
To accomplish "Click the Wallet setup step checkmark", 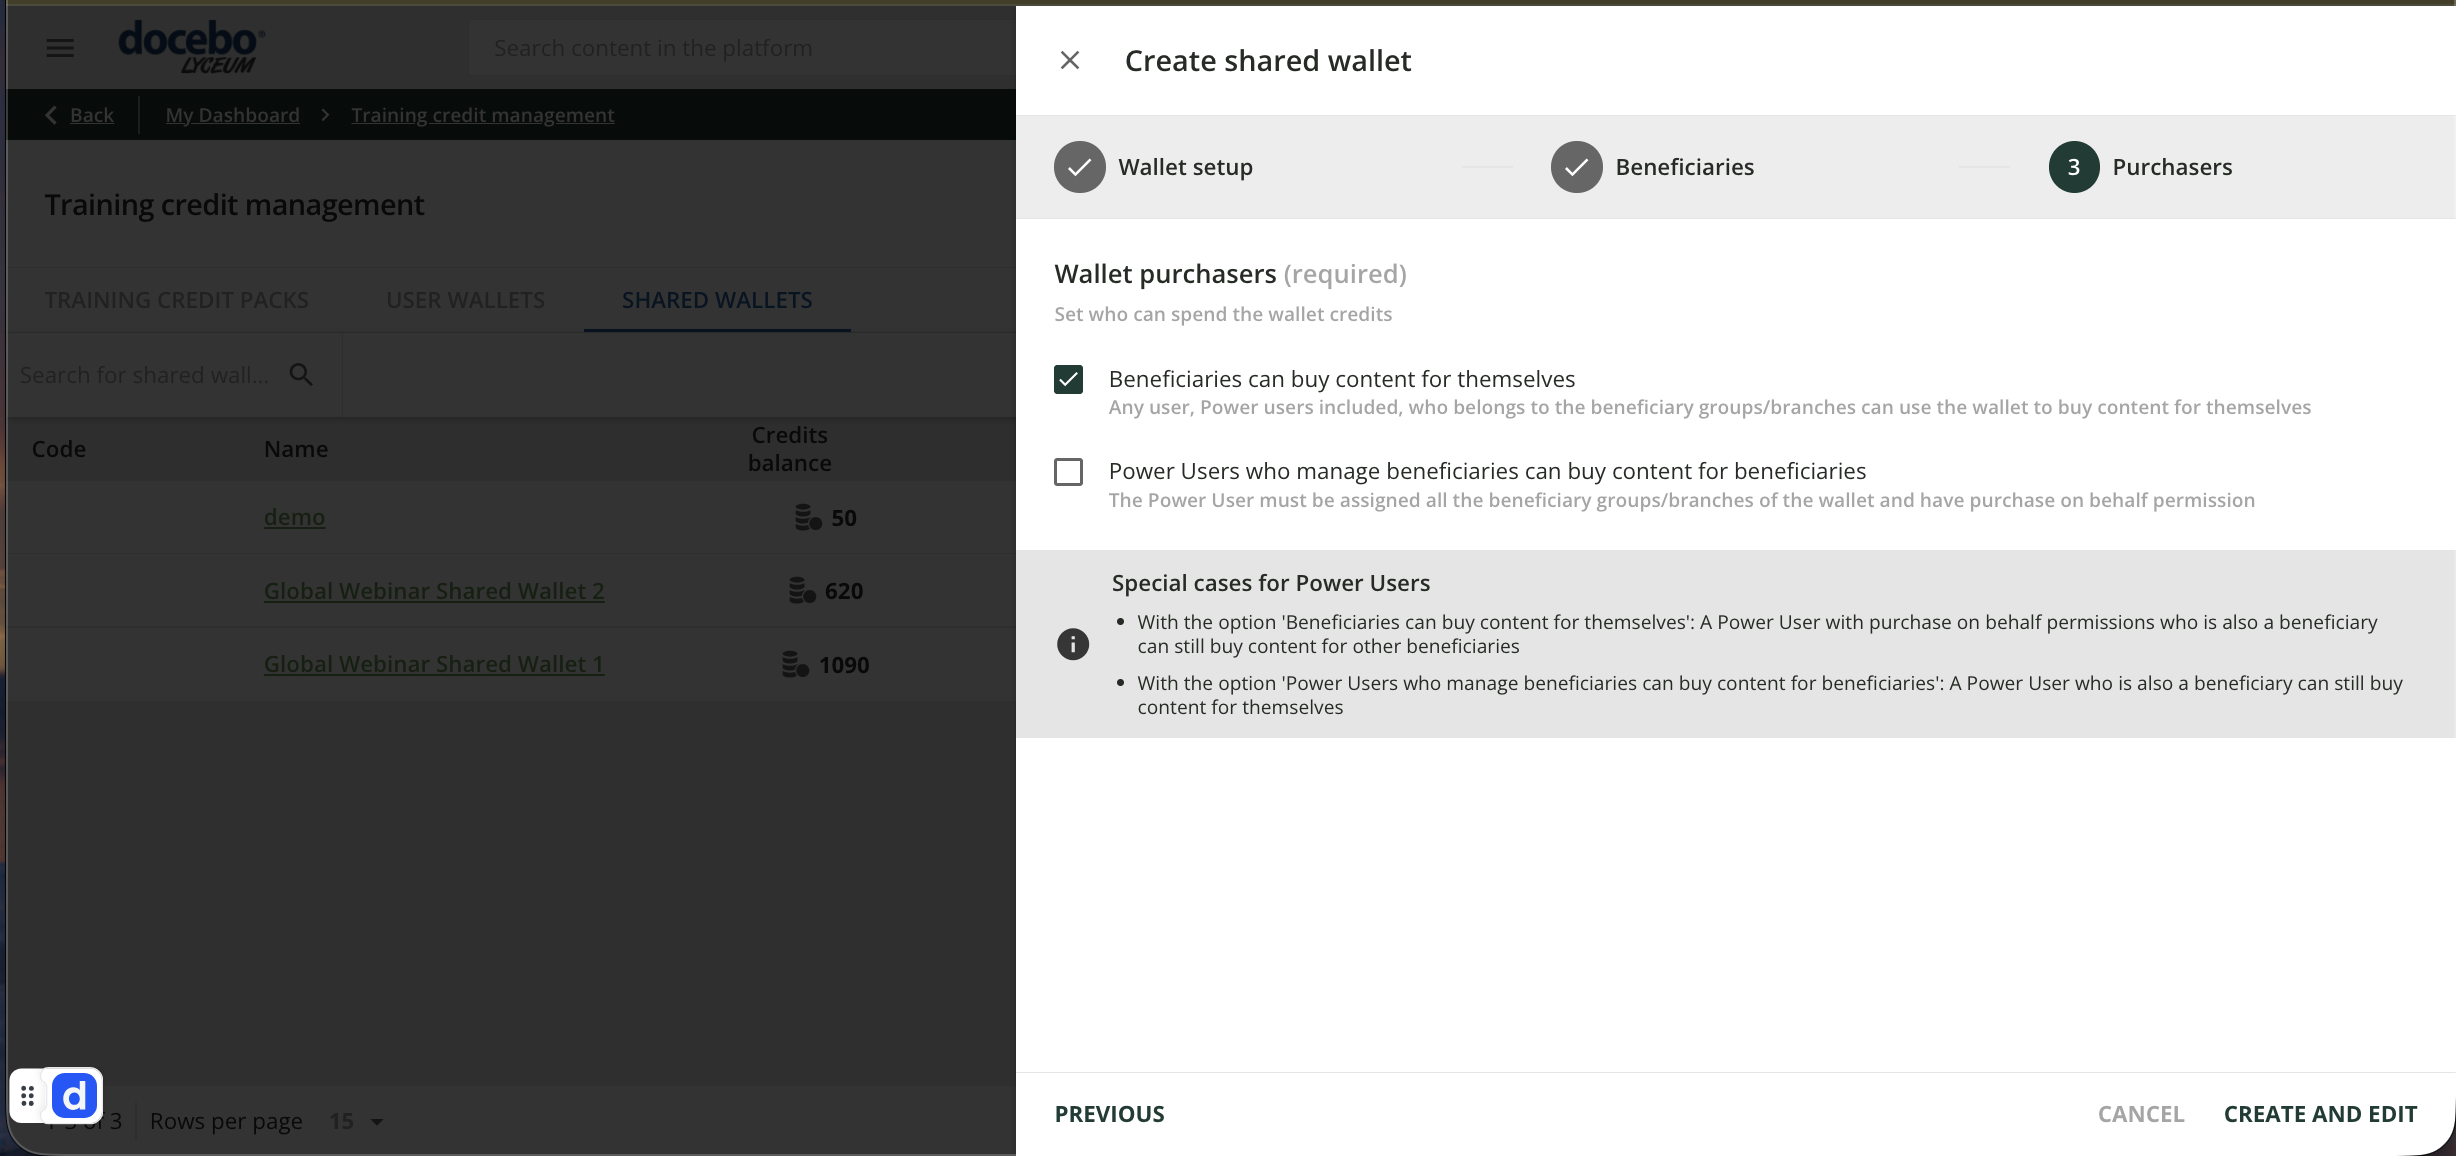I will pyautogui.click(x=1079, y=167).
